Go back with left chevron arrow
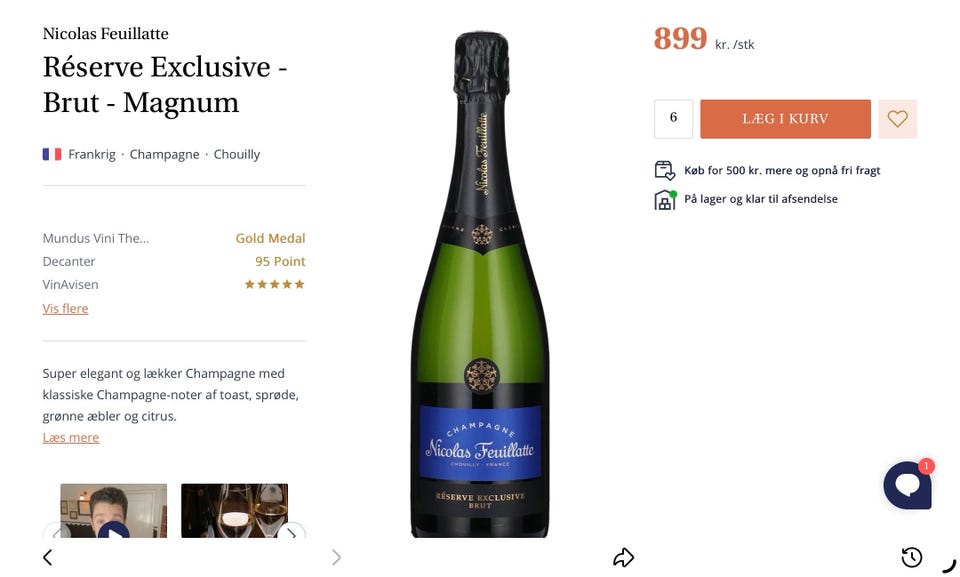960x577 pixels. [x=48, y=557]
